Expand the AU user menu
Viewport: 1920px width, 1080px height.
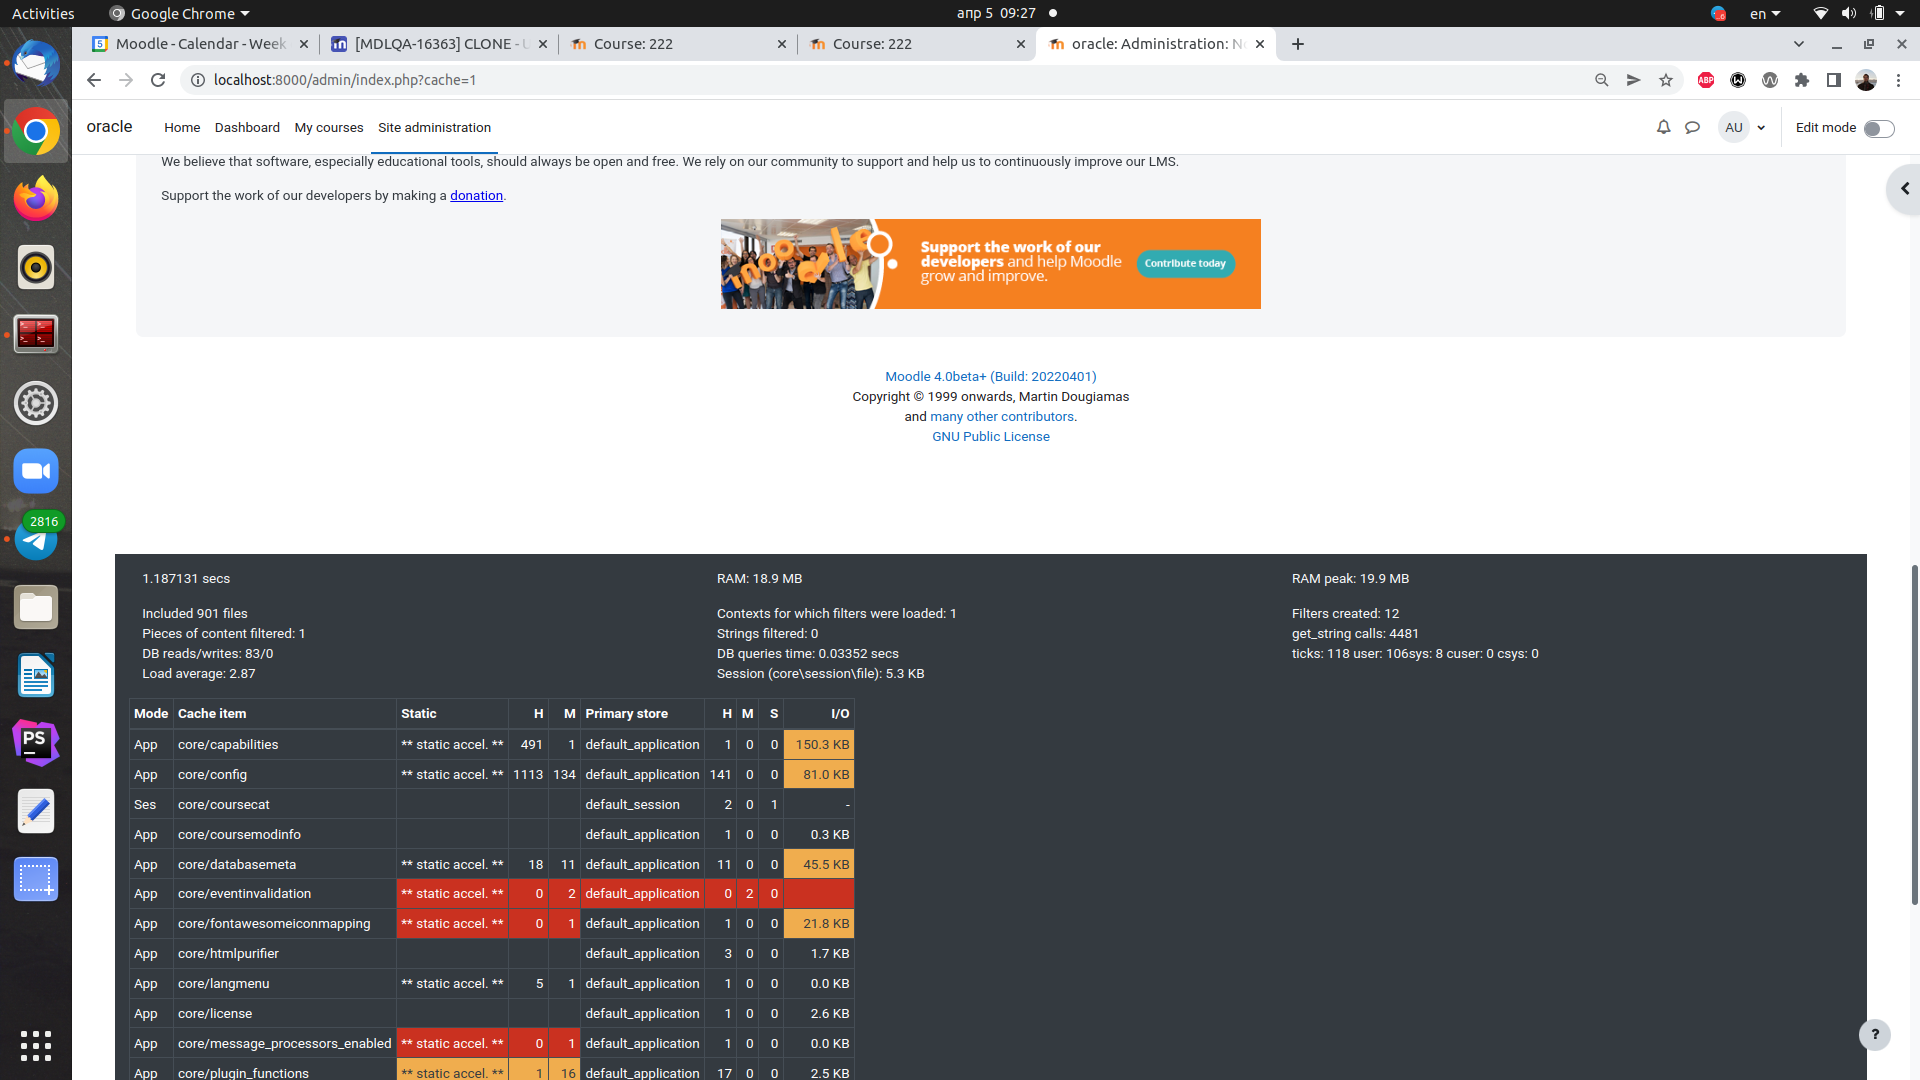[x=1743, y=127]
